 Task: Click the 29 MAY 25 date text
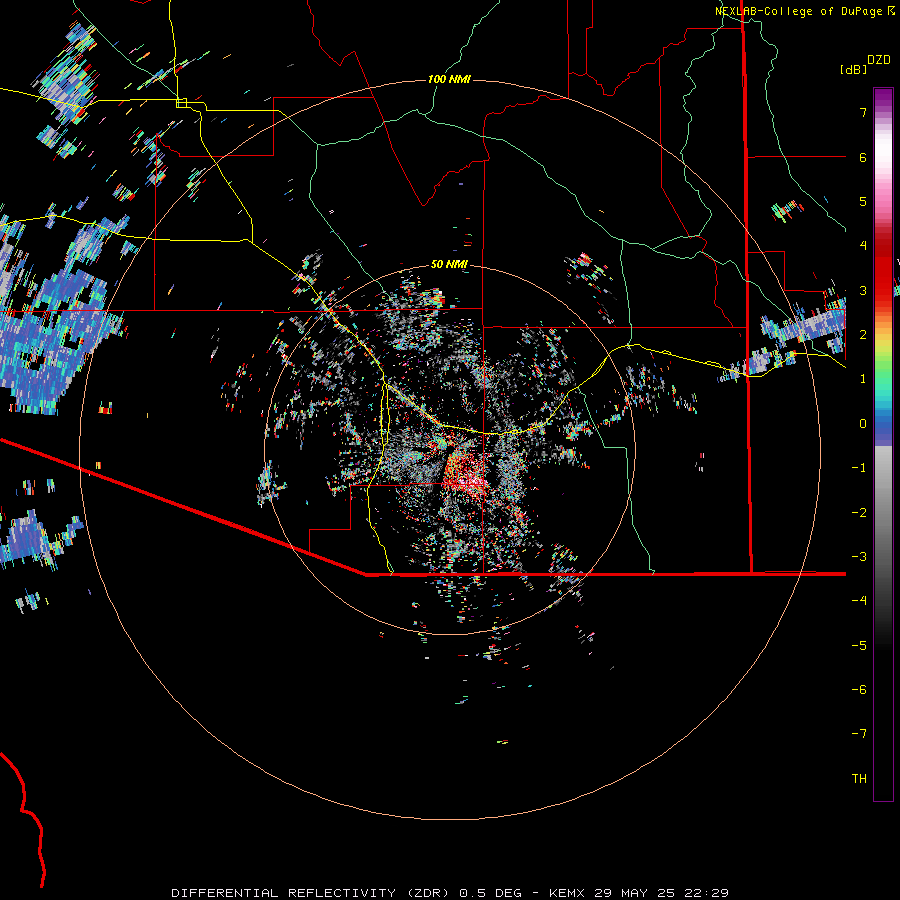click(637, 893)
